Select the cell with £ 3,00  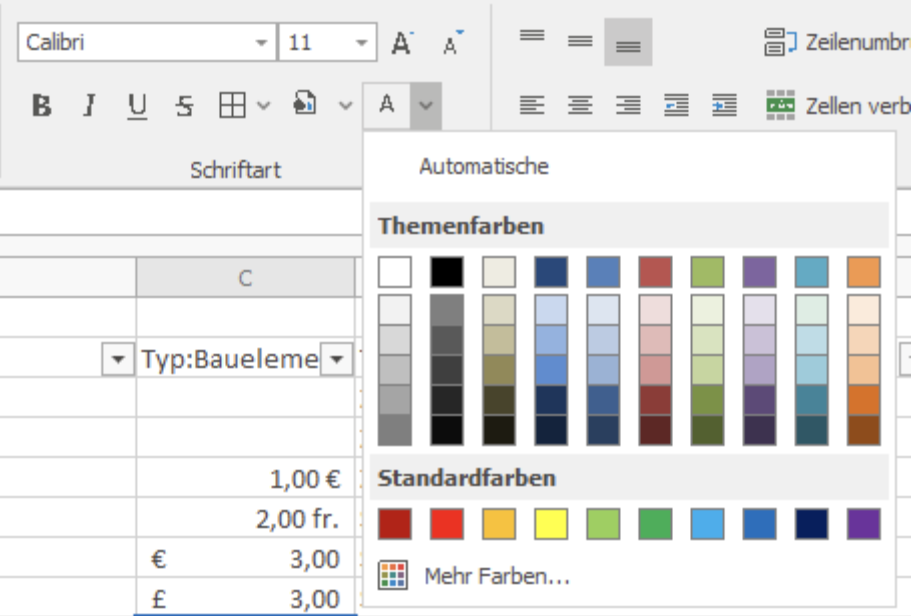(x=245, y=598)
